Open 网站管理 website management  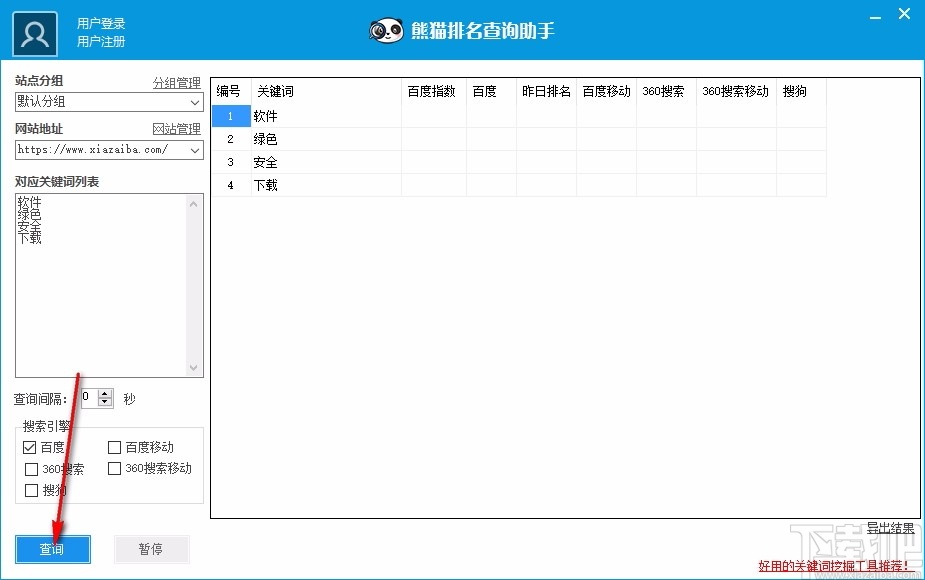(x=176, y=129)
